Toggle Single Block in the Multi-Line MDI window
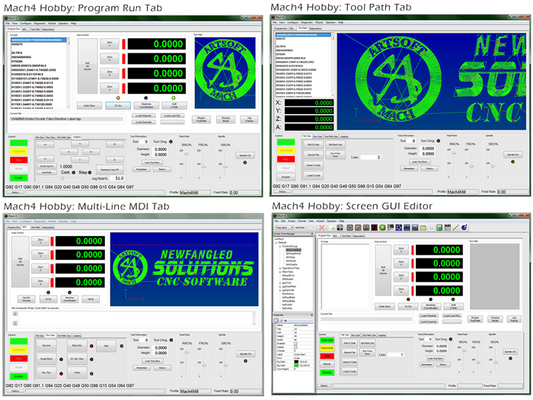Image resolution: width=533 pixels, height=400 pixels. (47, 359)
